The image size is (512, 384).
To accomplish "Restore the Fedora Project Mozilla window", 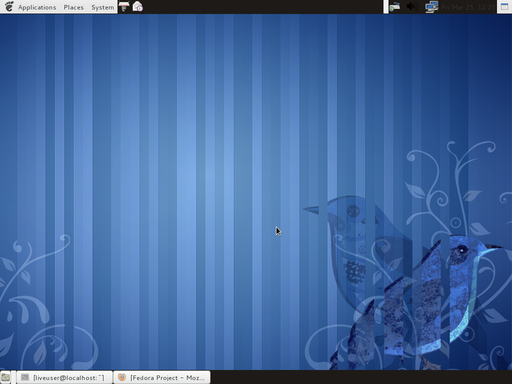I will tap(162, 377).
